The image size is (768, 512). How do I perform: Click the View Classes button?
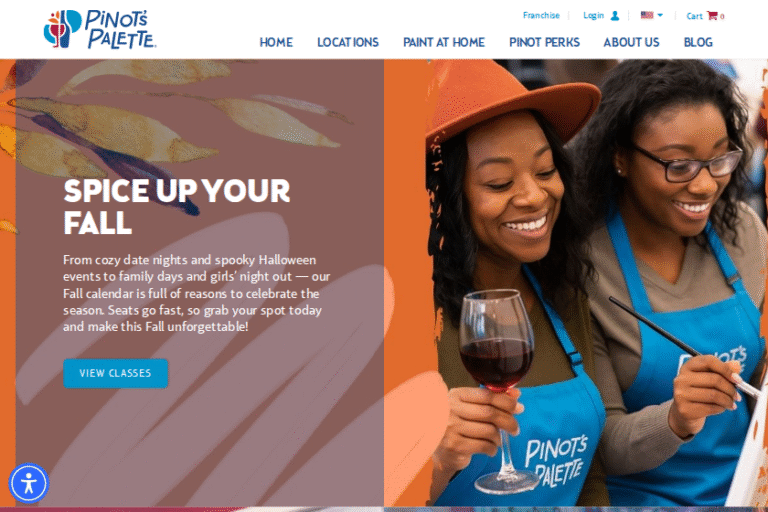coord(116,373)
